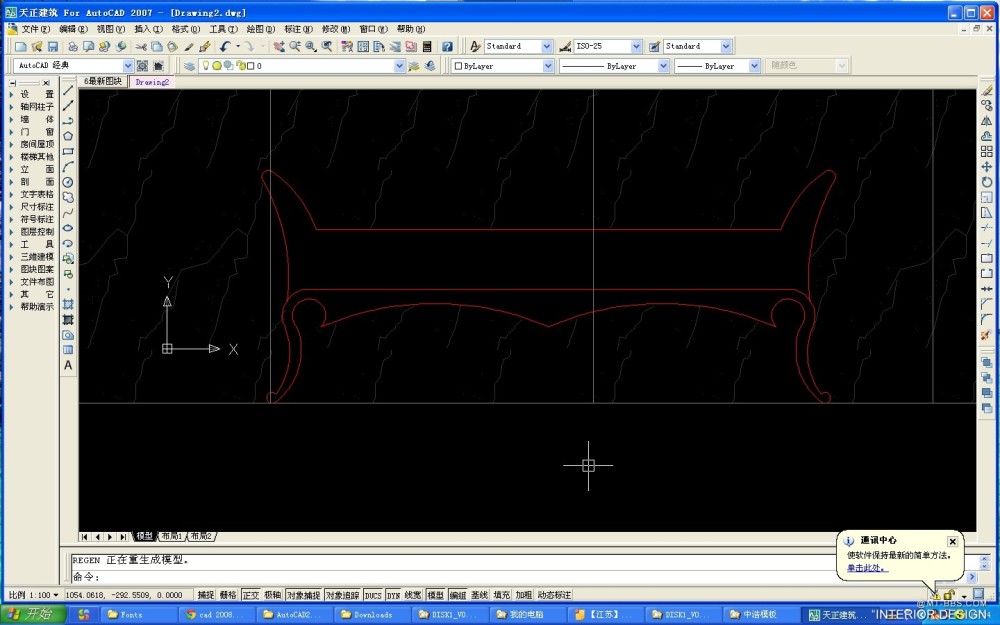This screenshot has width=1000, height=625.
Task: Click the Plot printer icon
Action: pos(73,47)
